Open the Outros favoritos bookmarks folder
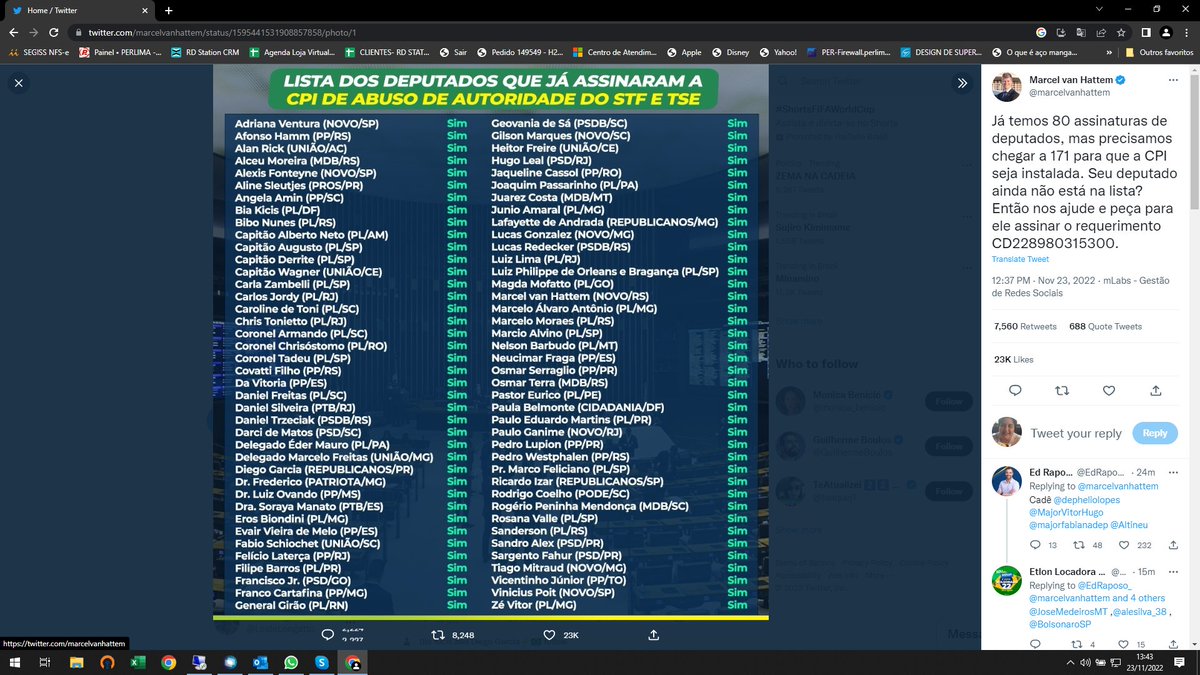The width and height of the screenshot is (1200, 675). 1158,52
